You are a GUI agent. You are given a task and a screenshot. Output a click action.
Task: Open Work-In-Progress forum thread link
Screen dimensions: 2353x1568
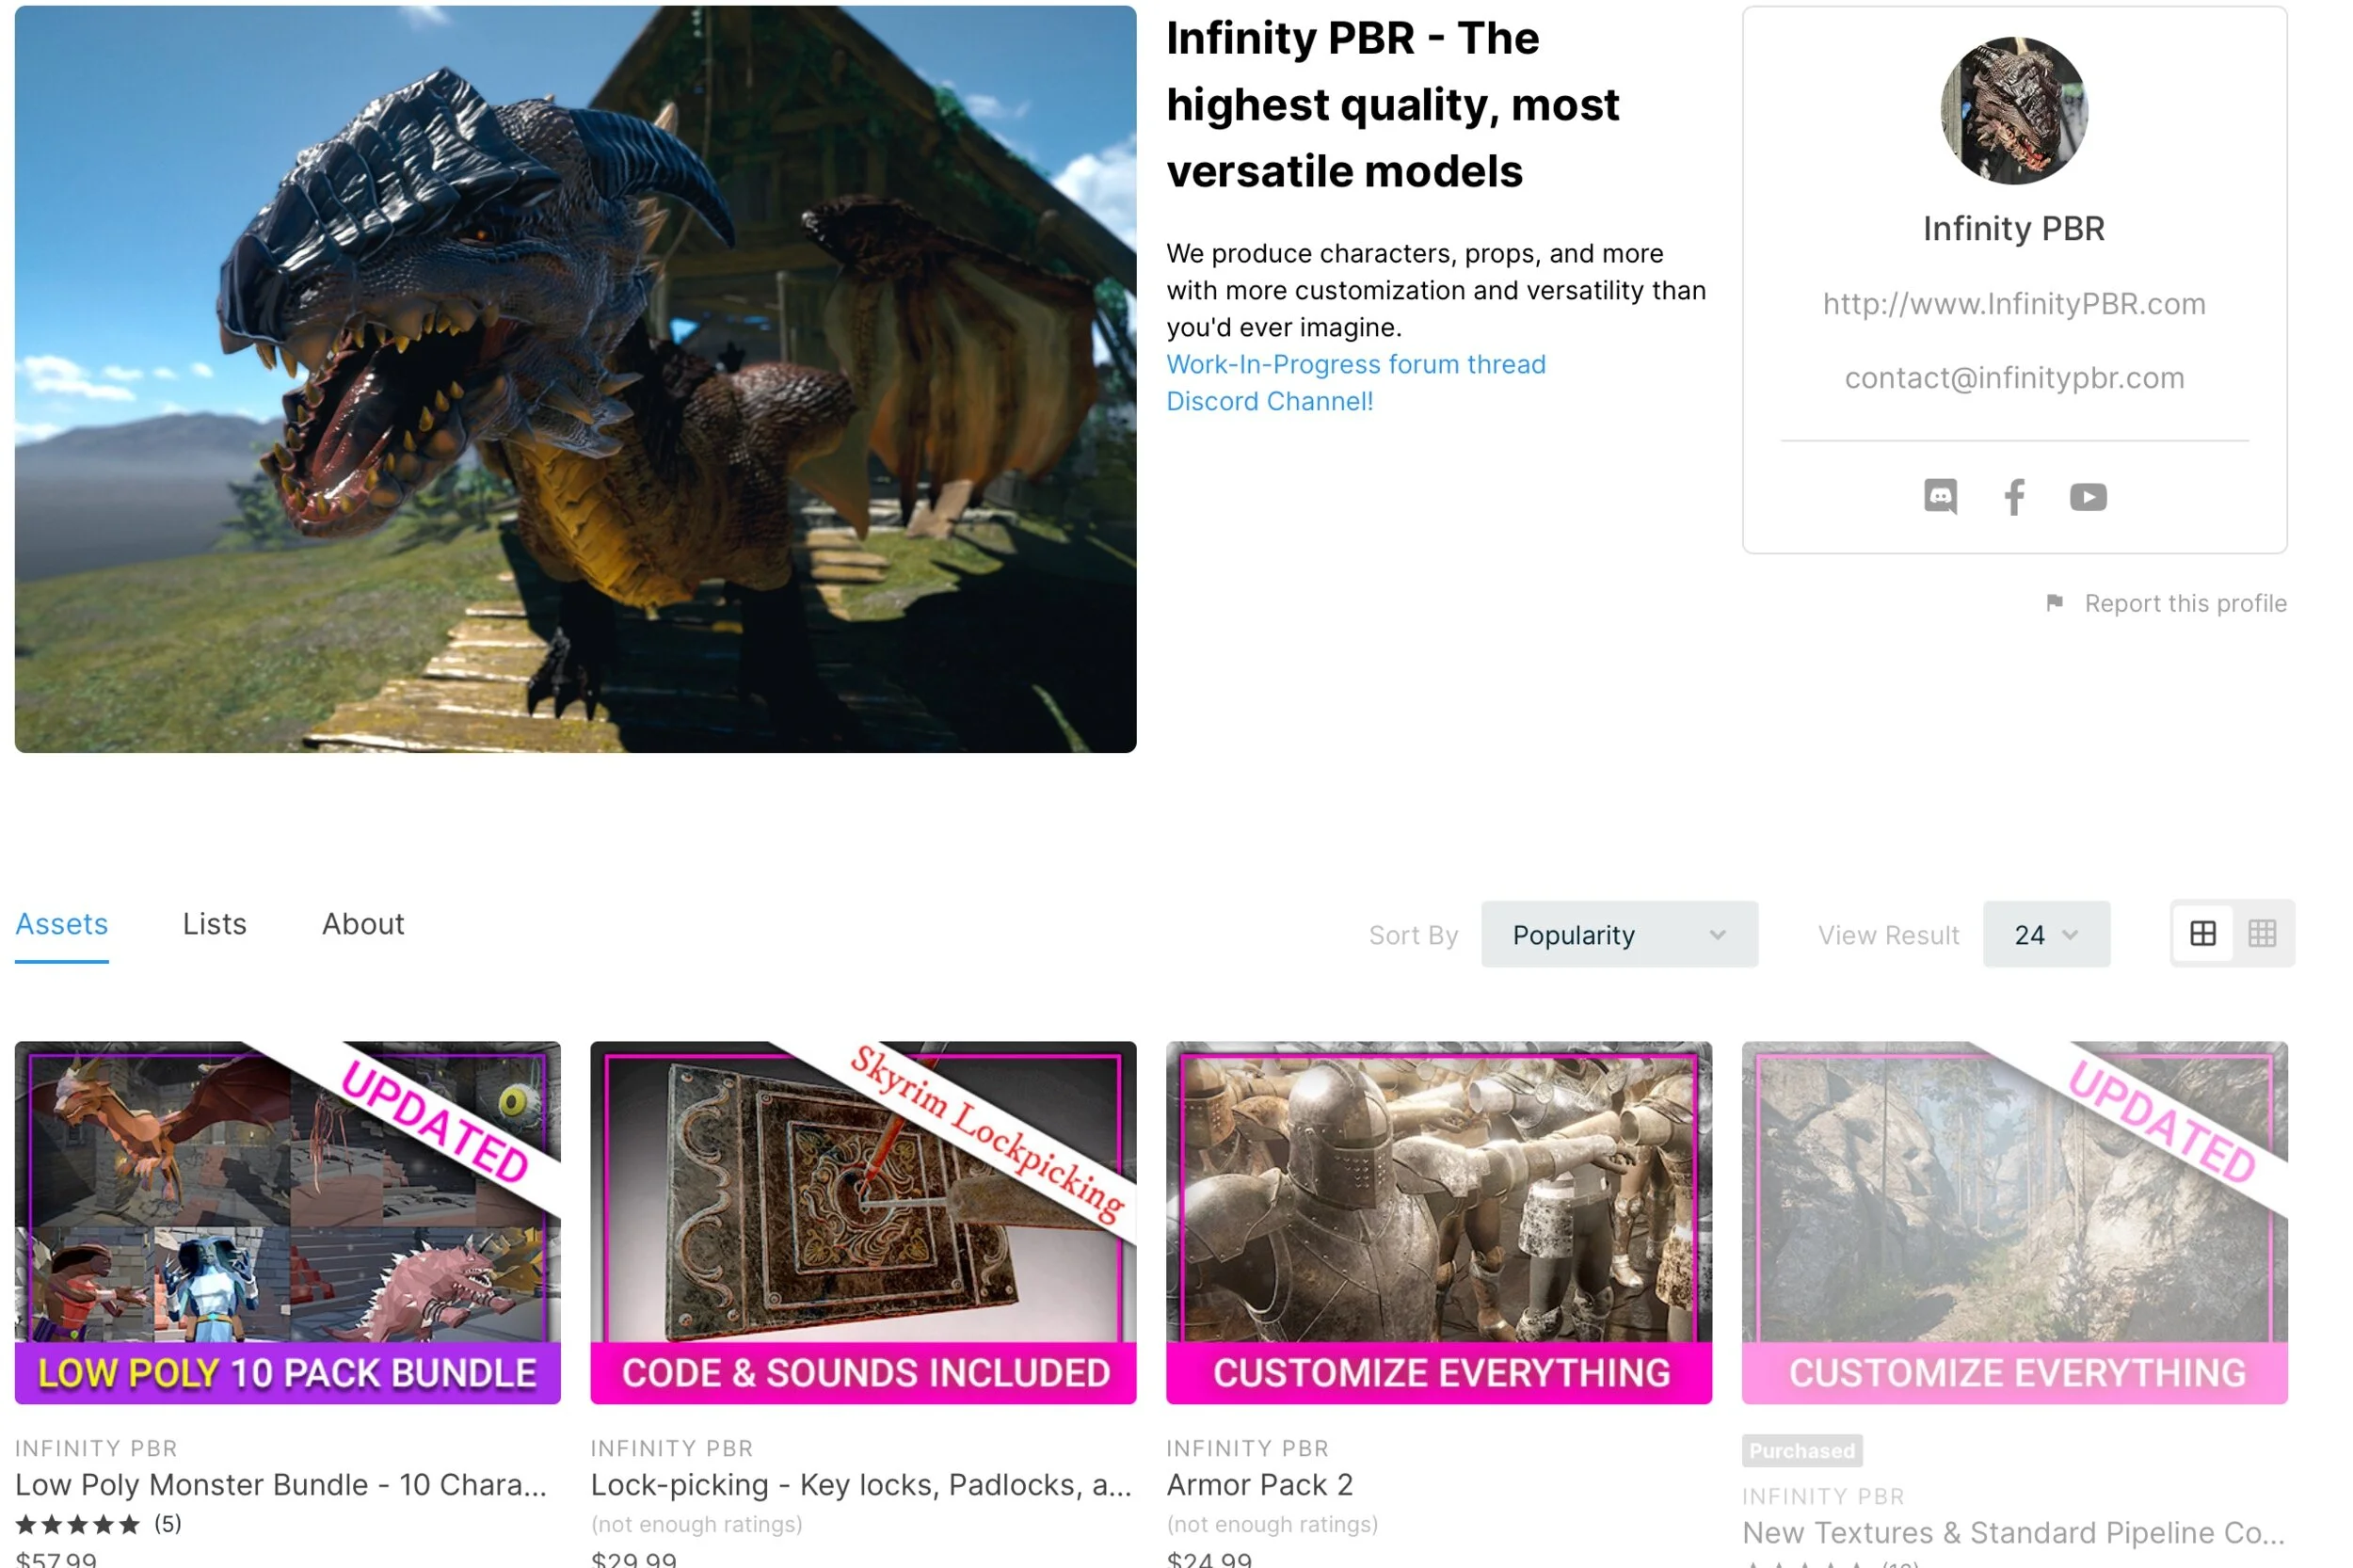coord(1355,364)
